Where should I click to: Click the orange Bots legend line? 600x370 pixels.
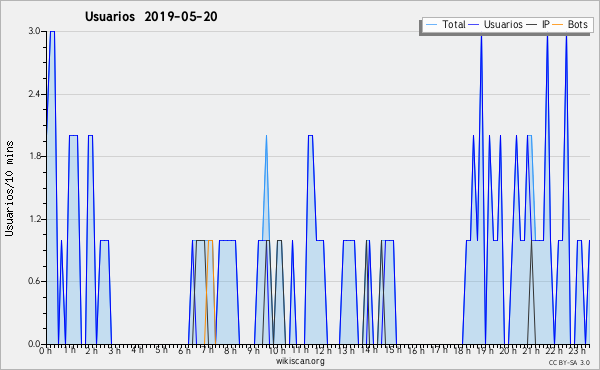click(558, 24)
